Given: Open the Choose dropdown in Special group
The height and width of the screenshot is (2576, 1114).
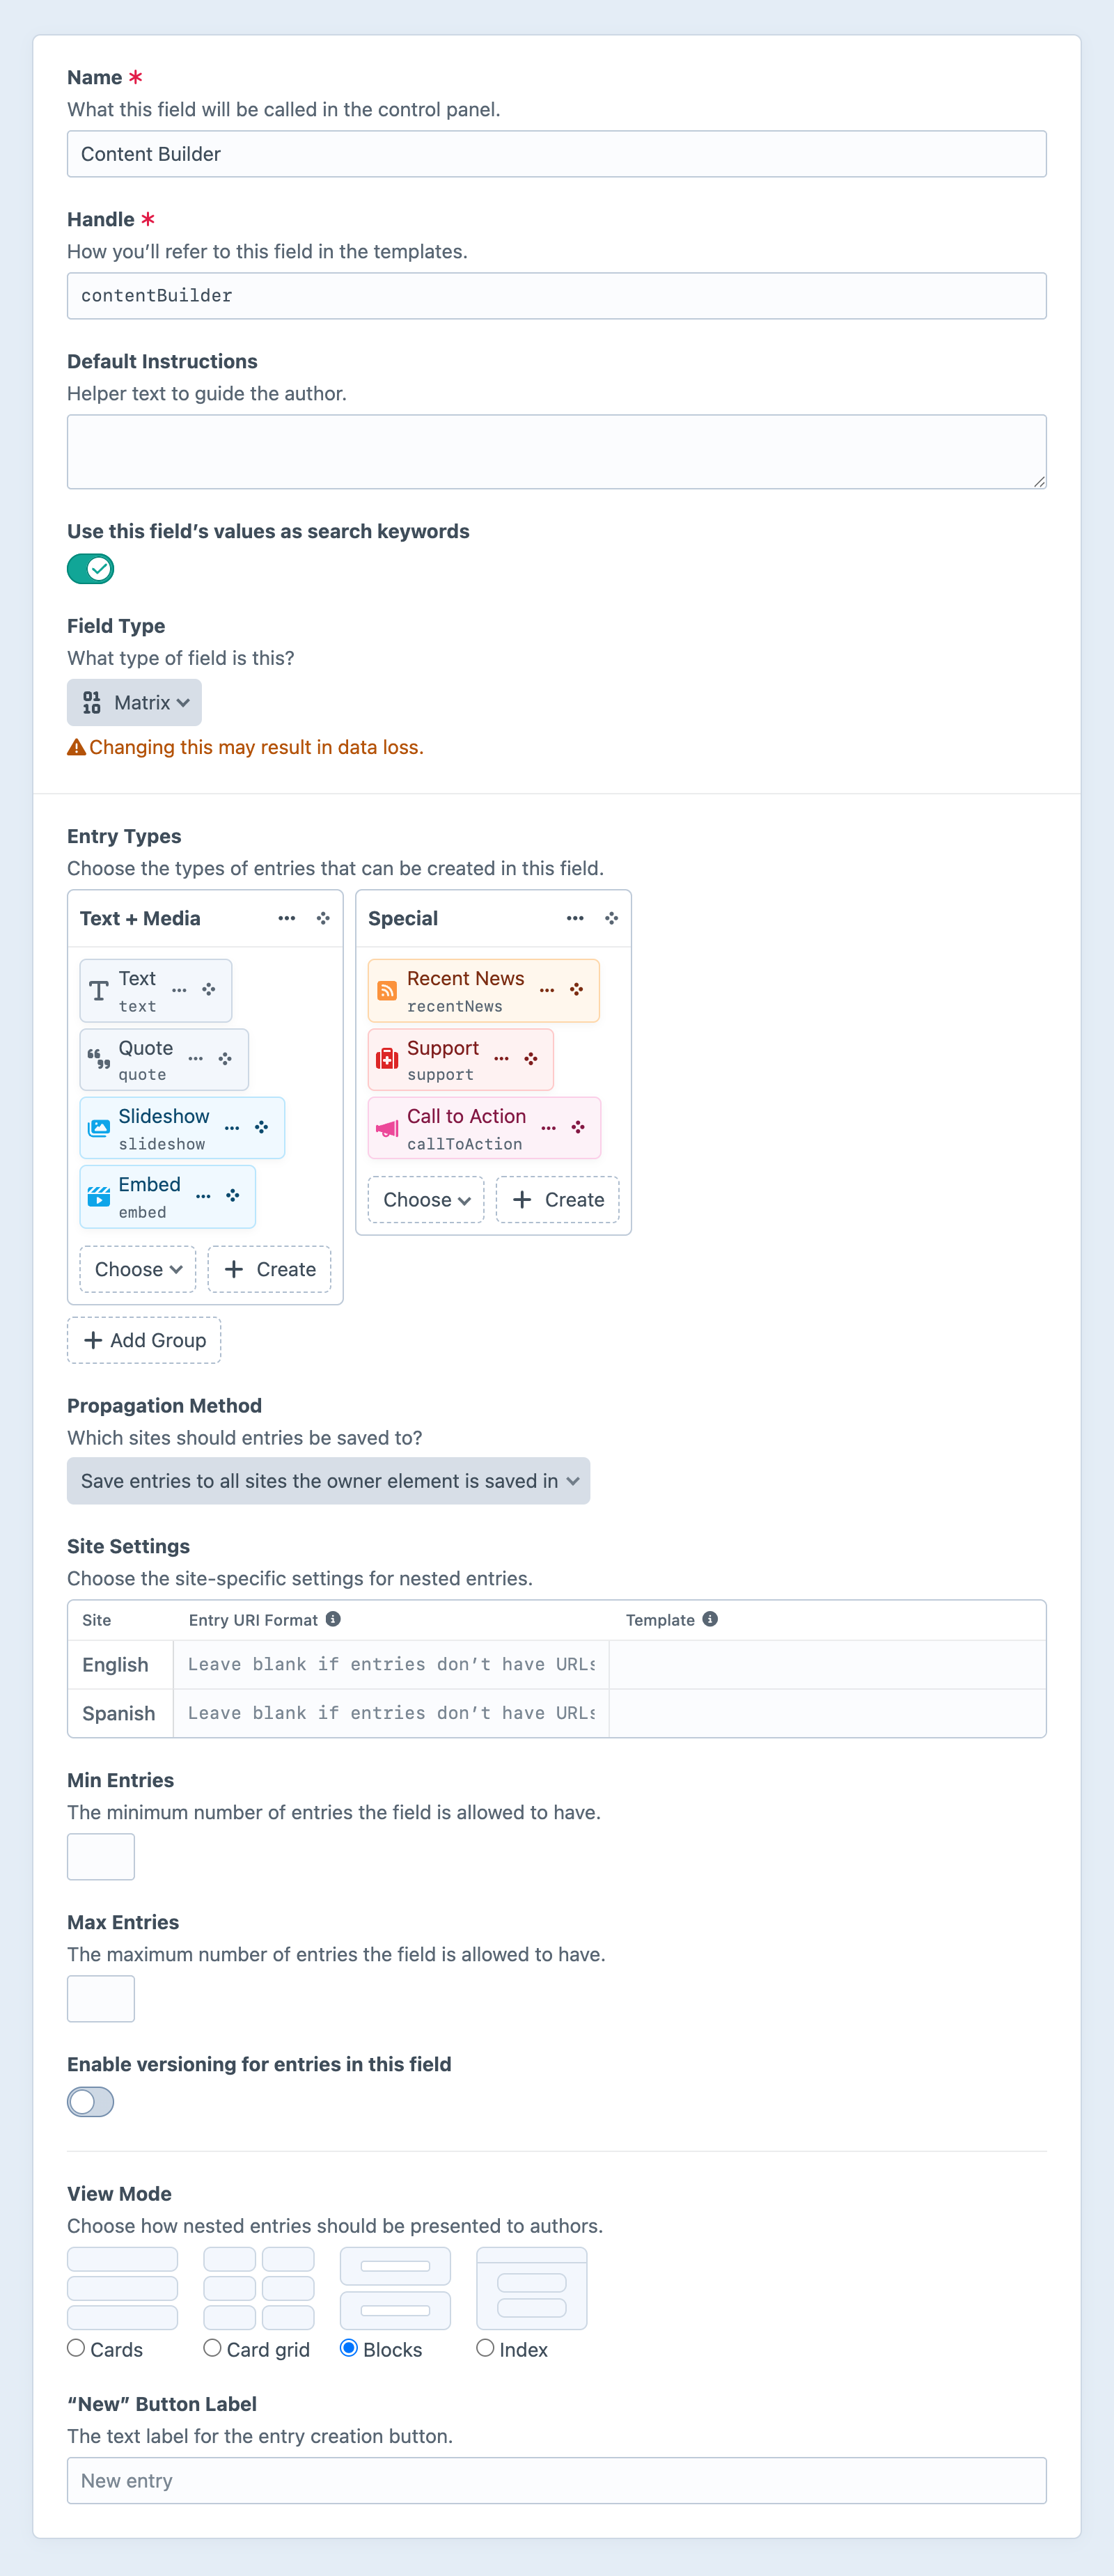Looking at the screenshot, I should click(426, 1200).
